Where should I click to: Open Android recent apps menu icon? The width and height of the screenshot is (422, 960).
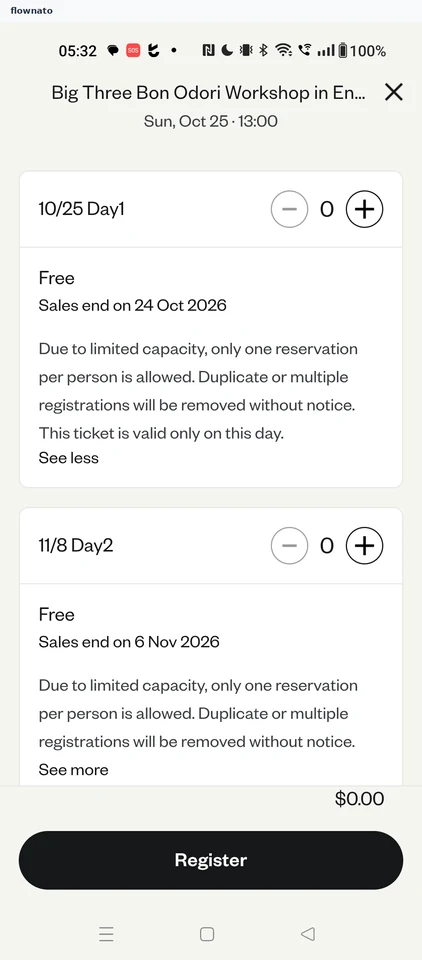point(107,934)
